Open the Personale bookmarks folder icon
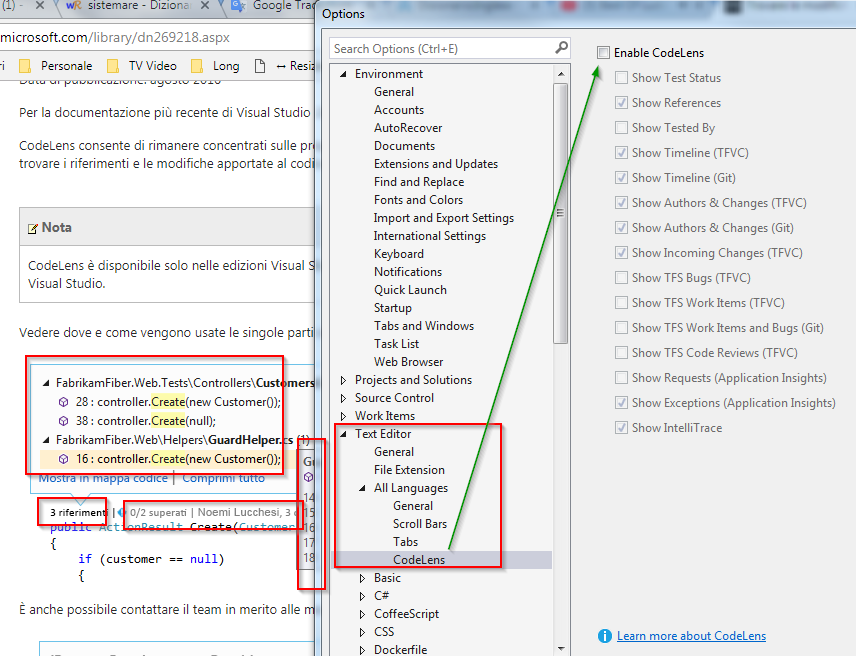This screenshot has width=856, height=656. pyautogui.click(x=24, y=65)
